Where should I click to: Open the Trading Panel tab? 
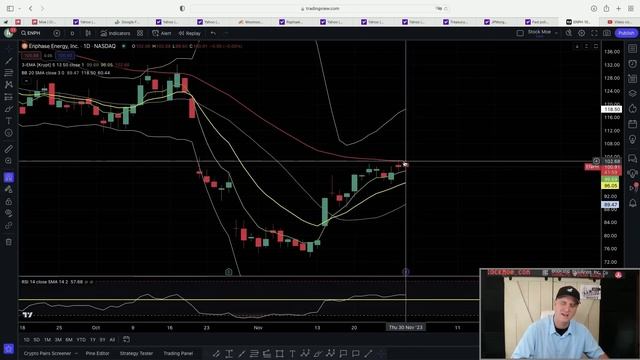tap(178, 353)
